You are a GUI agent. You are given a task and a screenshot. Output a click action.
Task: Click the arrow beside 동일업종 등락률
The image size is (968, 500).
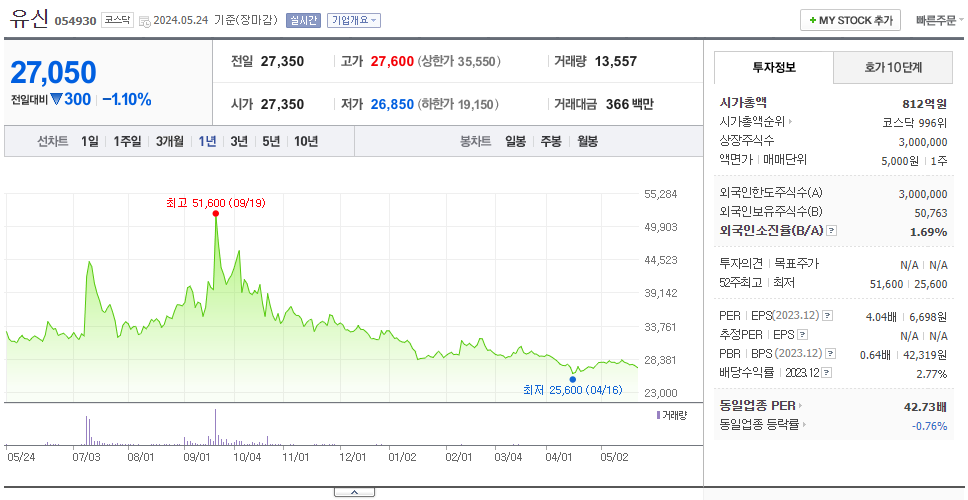[x=804, y=425]
